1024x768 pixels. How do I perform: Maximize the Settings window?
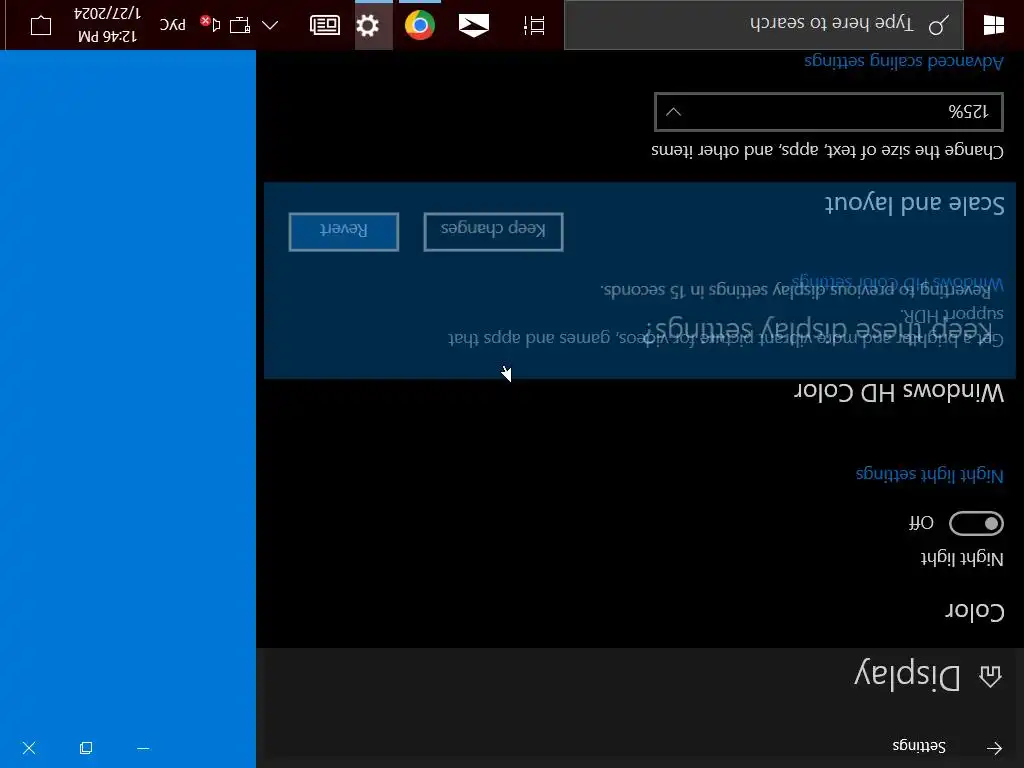[86, 748]
